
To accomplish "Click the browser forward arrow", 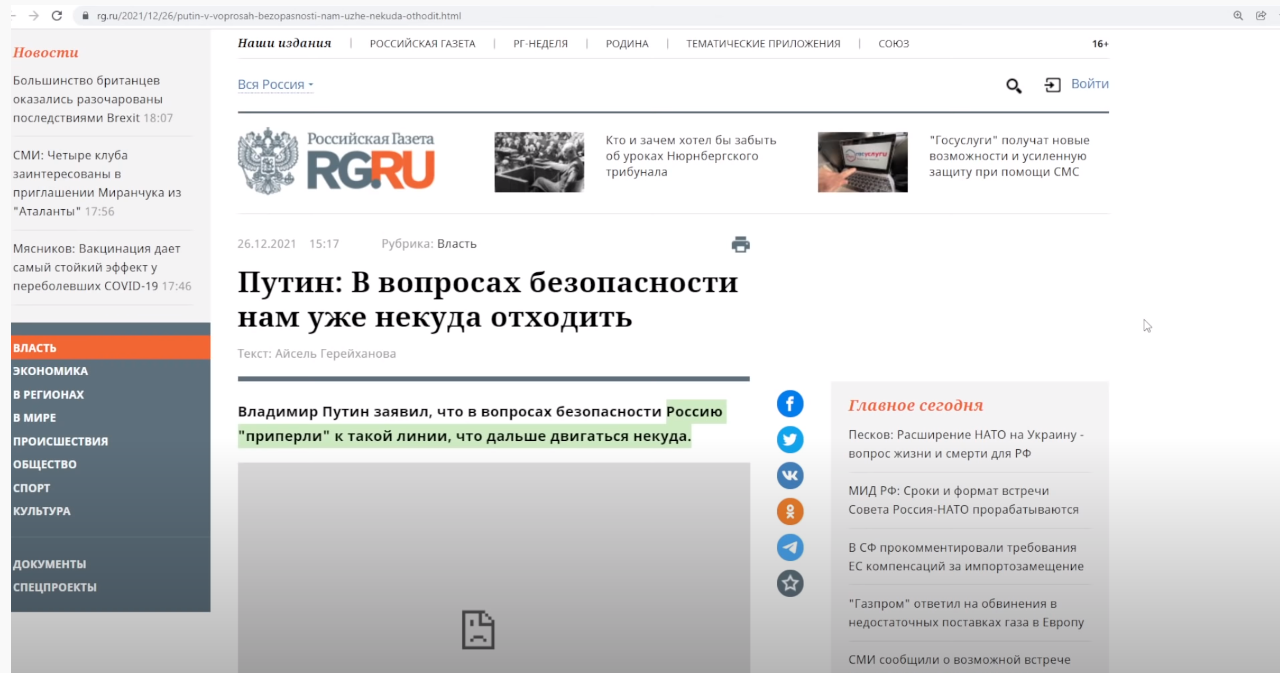I will coord(33,16).
